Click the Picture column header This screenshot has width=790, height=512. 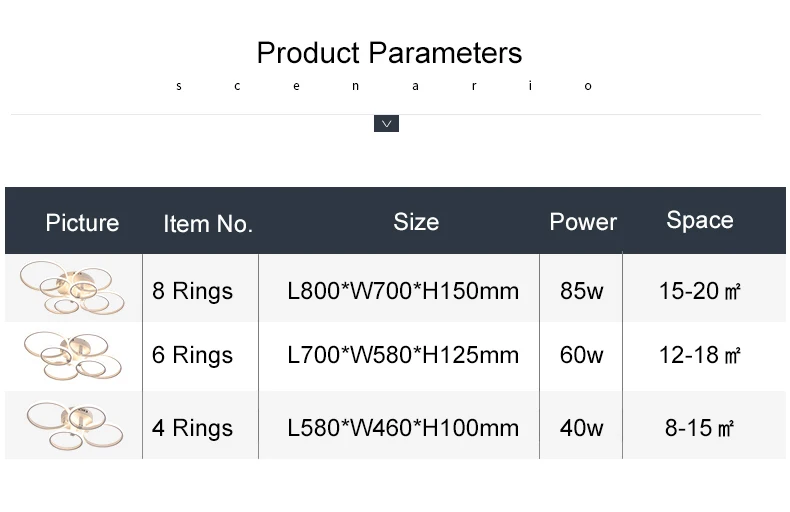(x=82, y=222)
